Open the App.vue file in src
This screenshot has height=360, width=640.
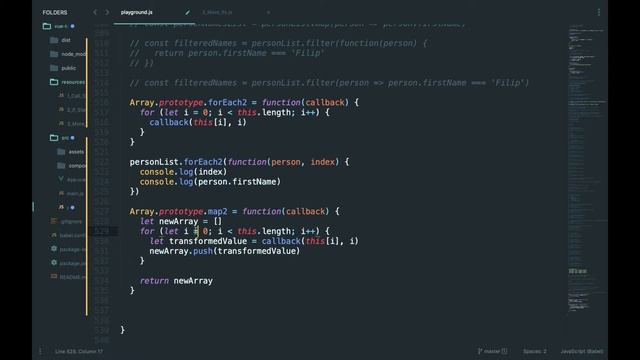click(73, 179)
